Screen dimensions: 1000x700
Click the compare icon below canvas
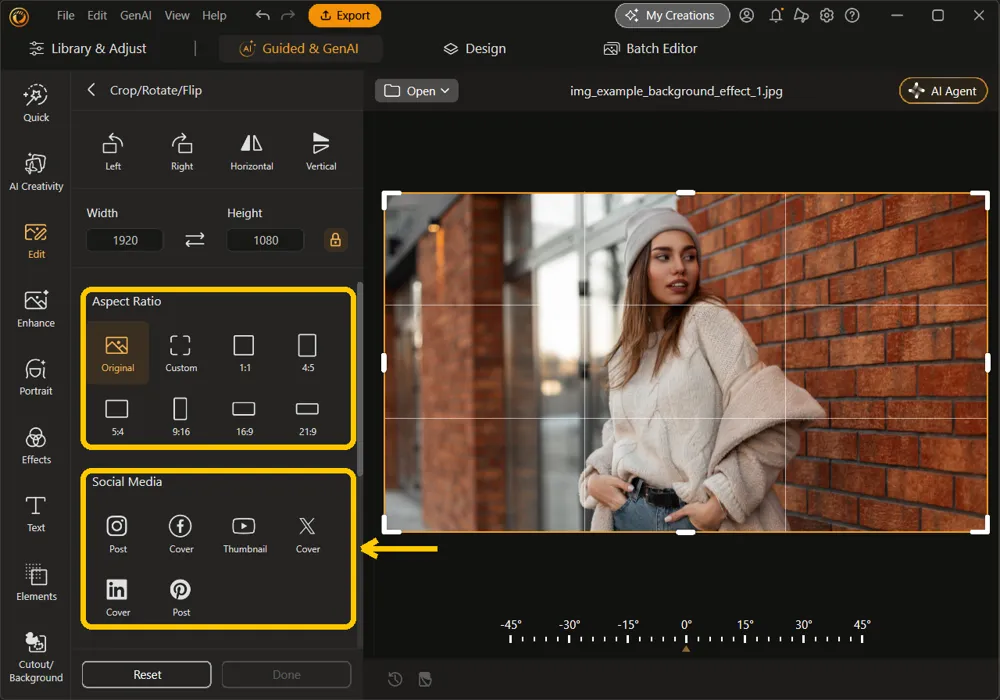pos(425,679)
